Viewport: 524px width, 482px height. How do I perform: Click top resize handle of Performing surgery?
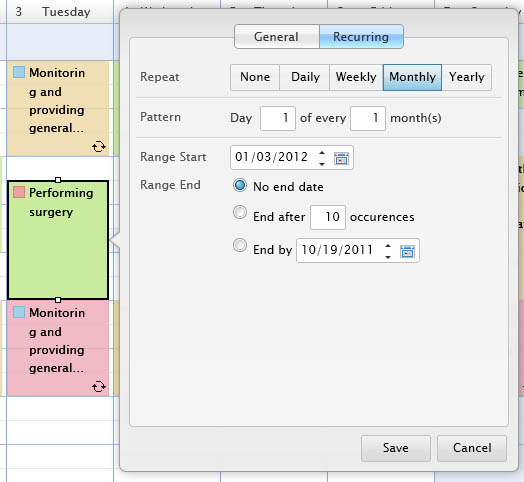58,180
